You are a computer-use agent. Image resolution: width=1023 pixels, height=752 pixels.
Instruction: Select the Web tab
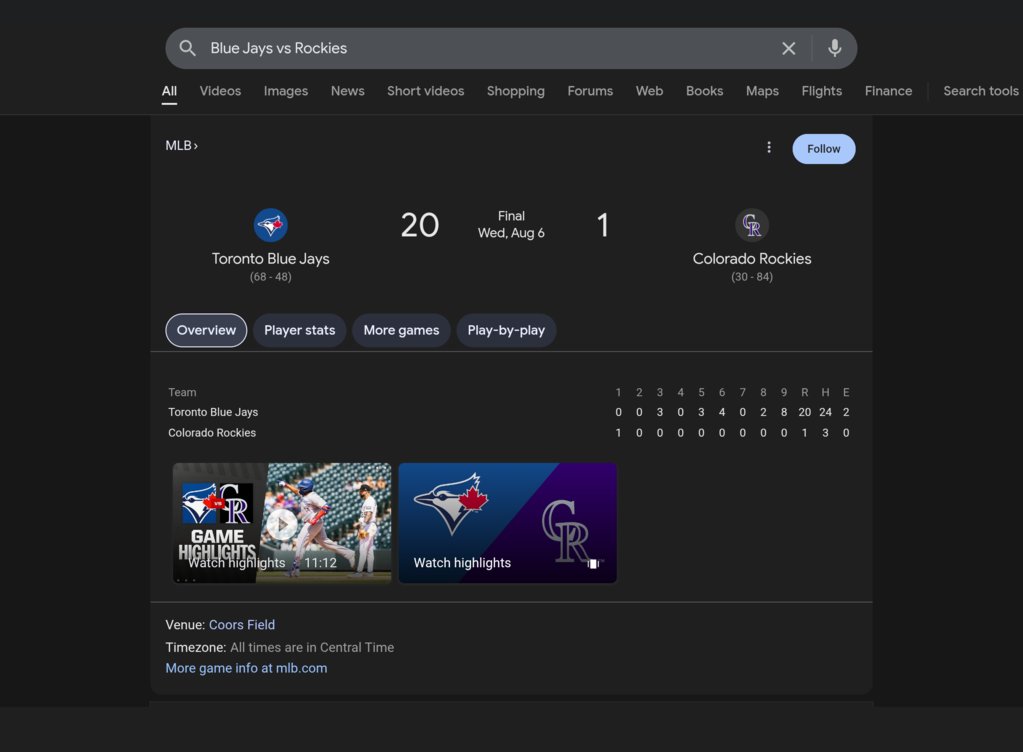pyautogui.click(x=649, y=91)
